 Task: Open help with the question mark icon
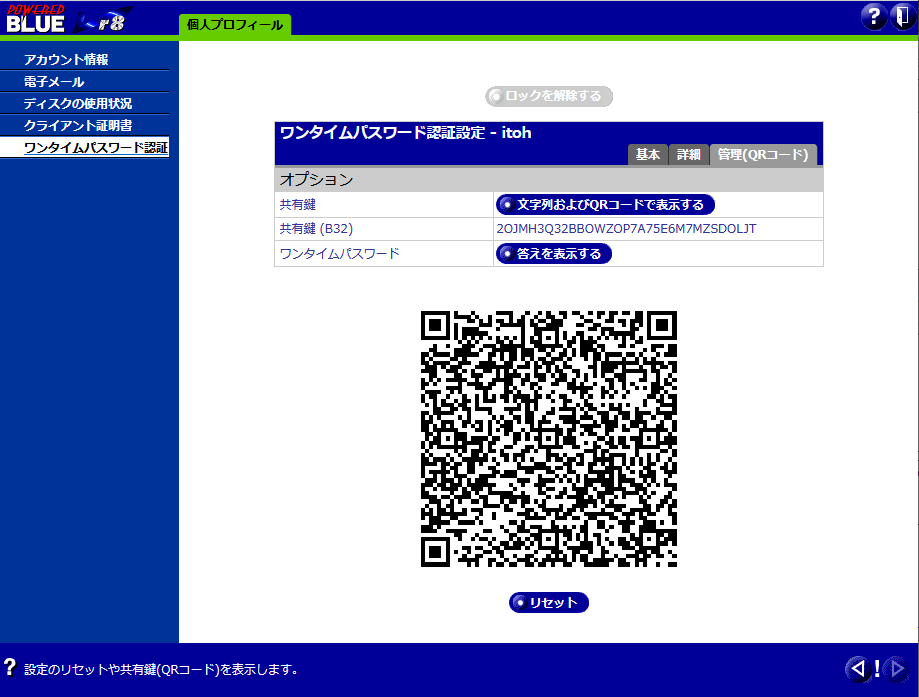[x=873, y=16]
